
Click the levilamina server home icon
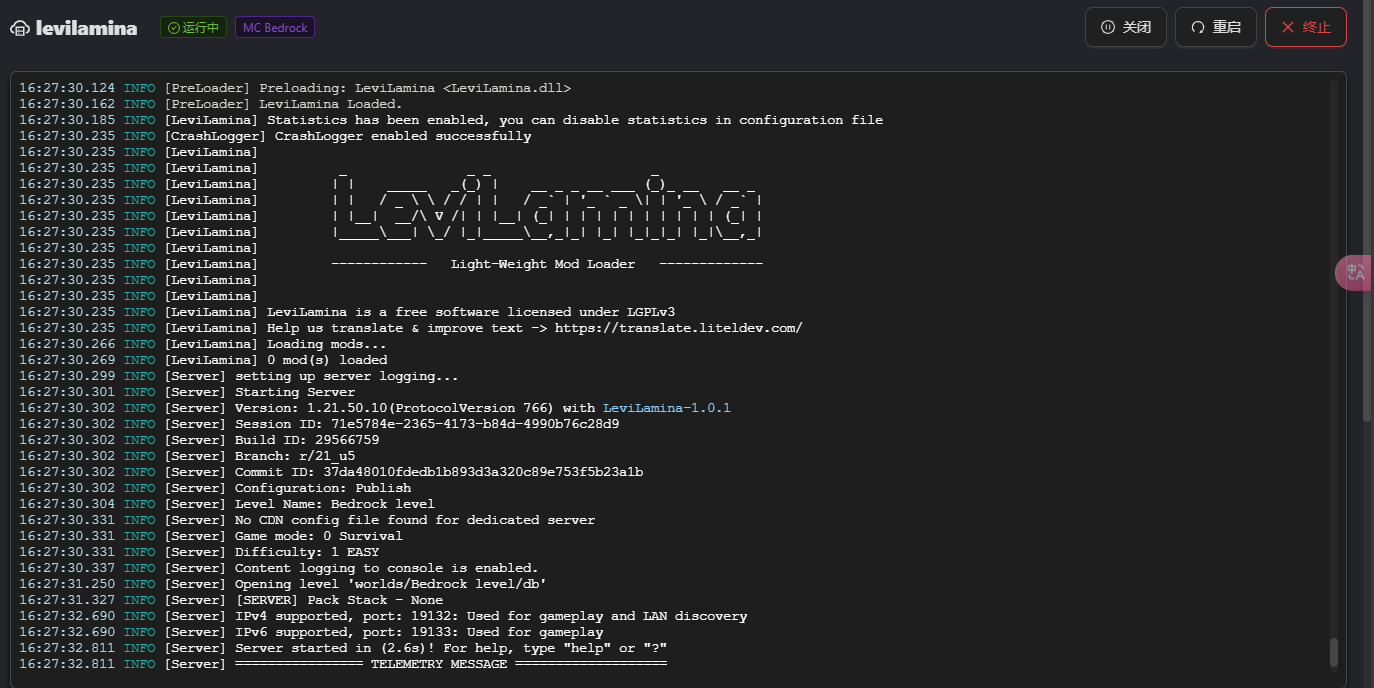(20, 28)
